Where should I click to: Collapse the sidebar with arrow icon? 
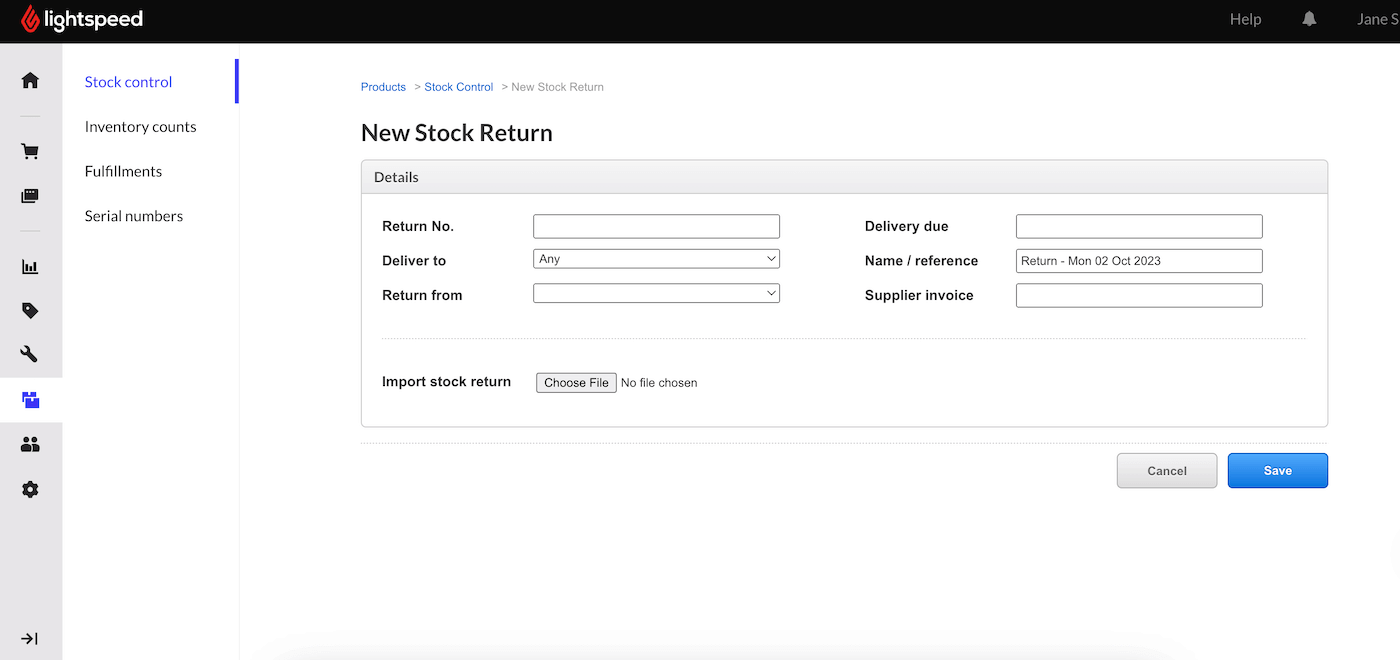click(x=30, y=638)
